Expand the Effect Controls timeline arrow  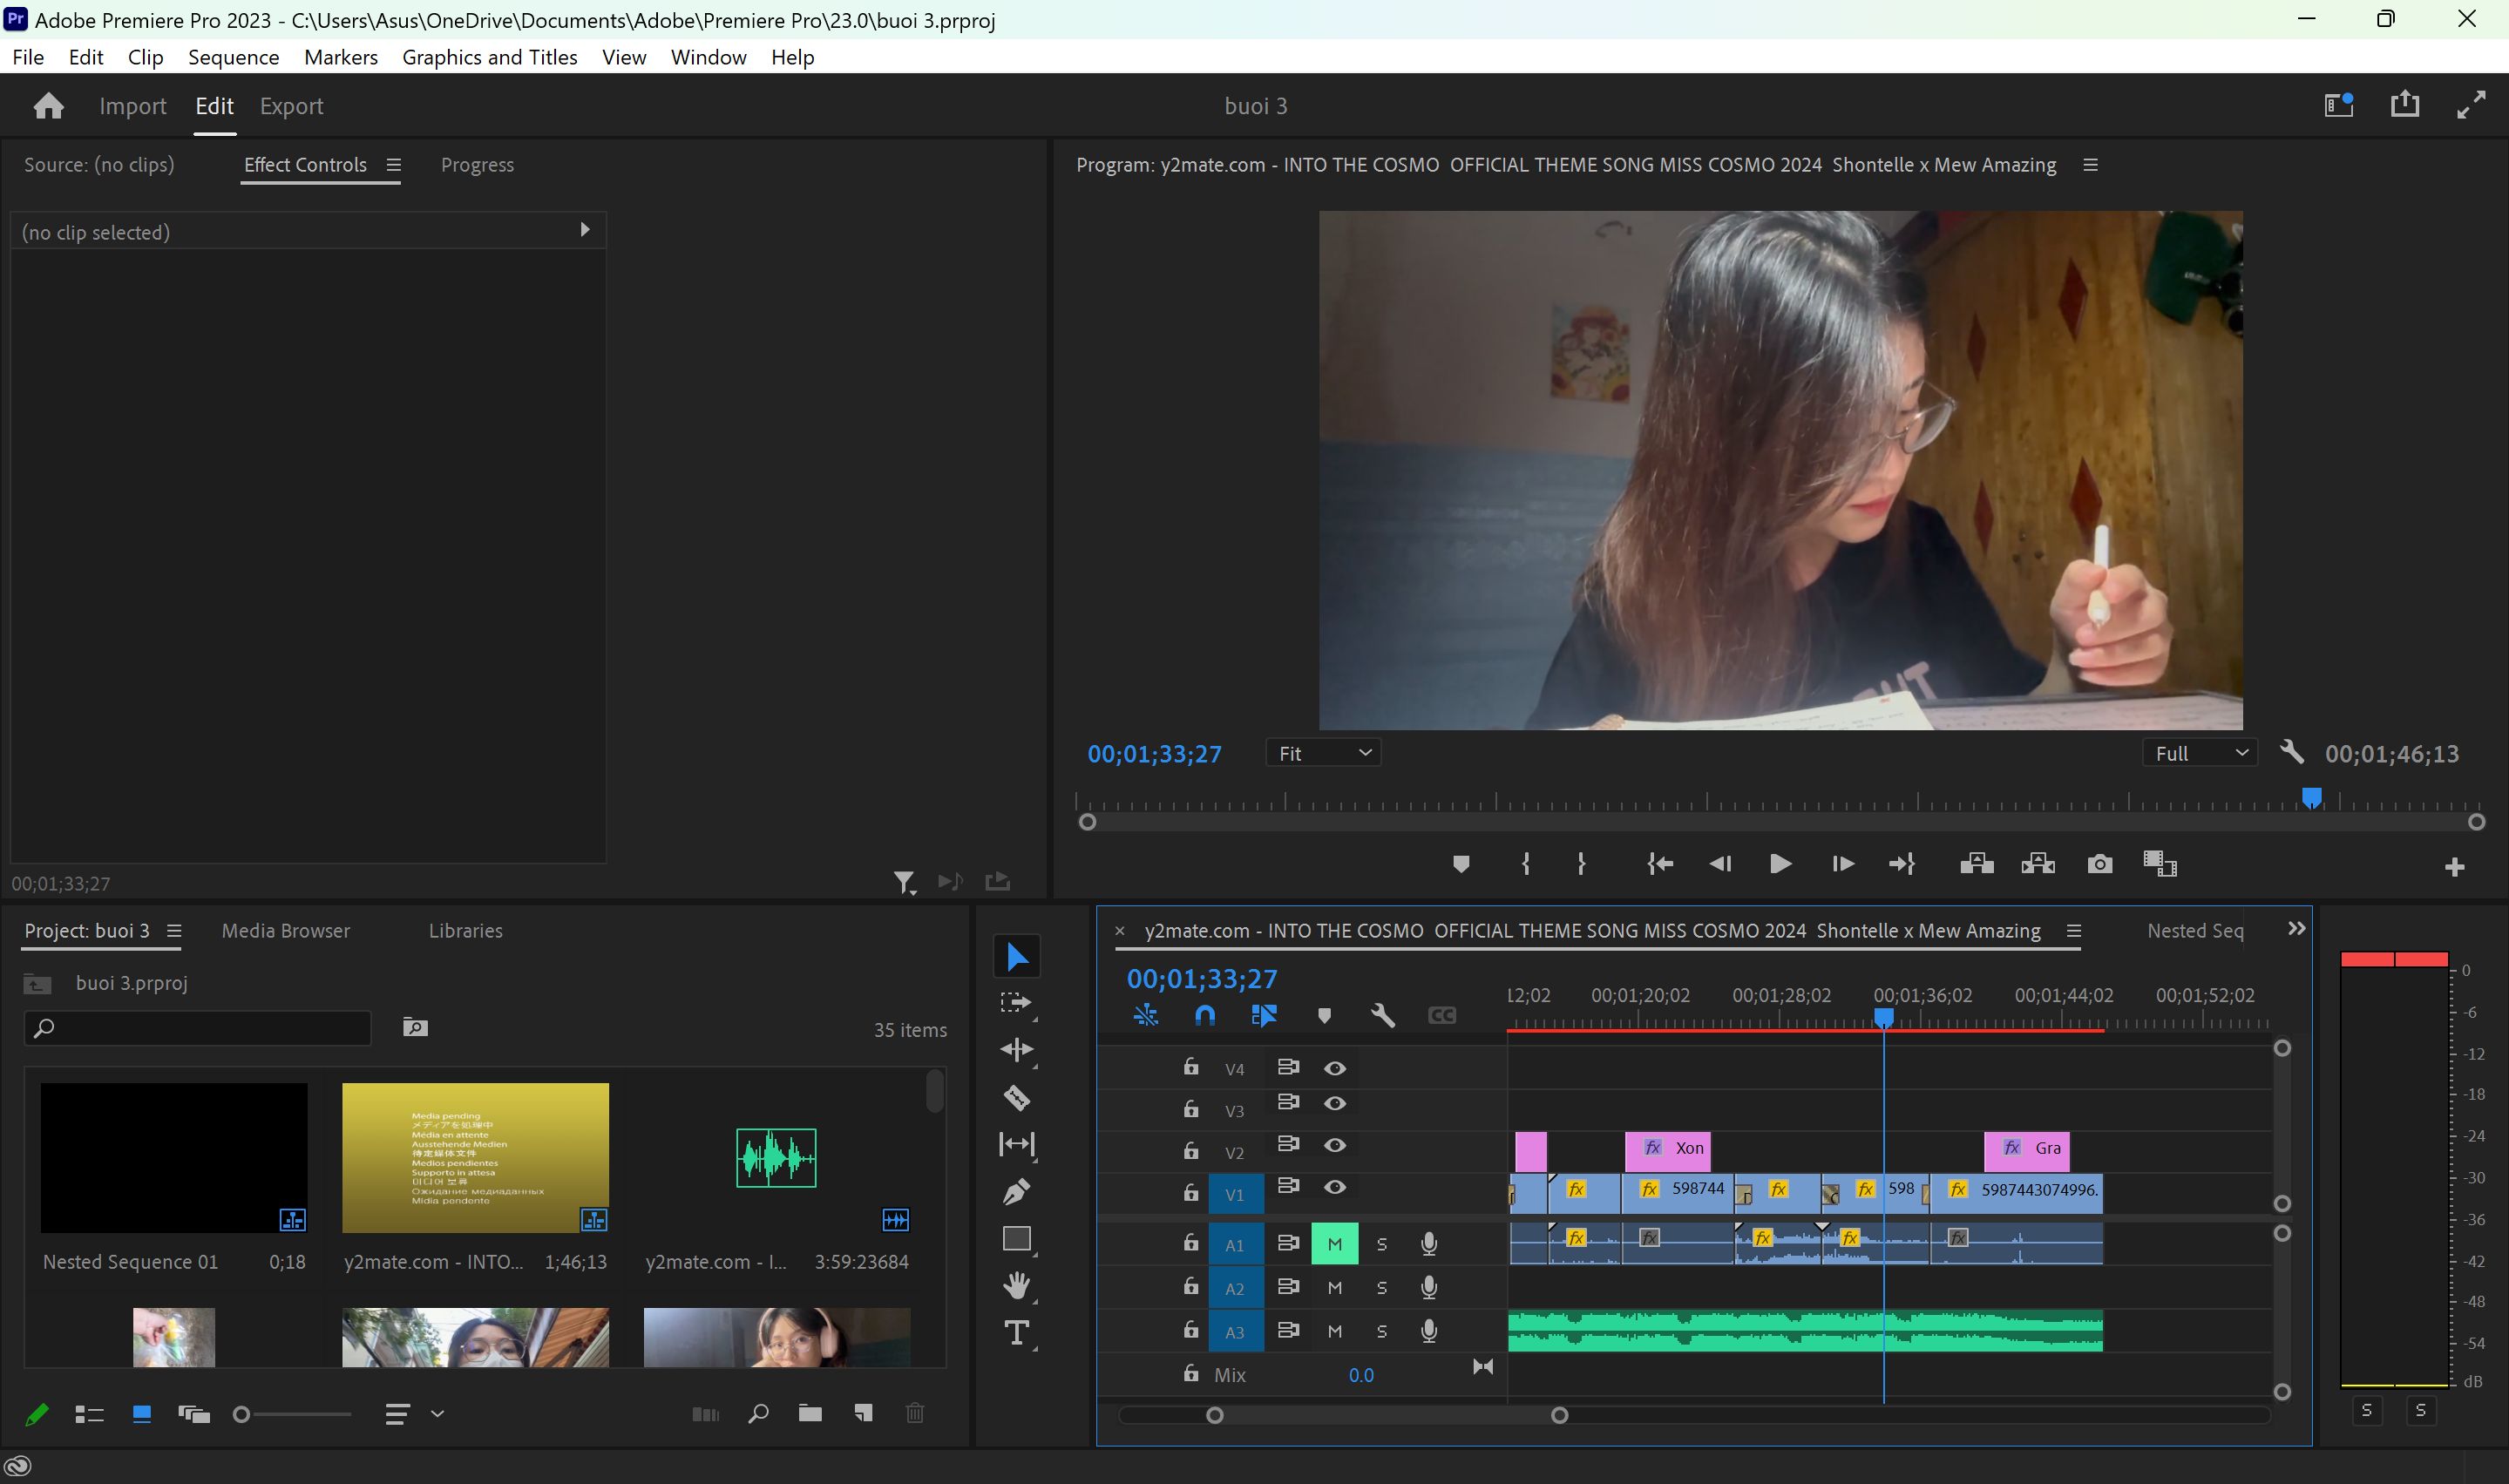point(585,230)
